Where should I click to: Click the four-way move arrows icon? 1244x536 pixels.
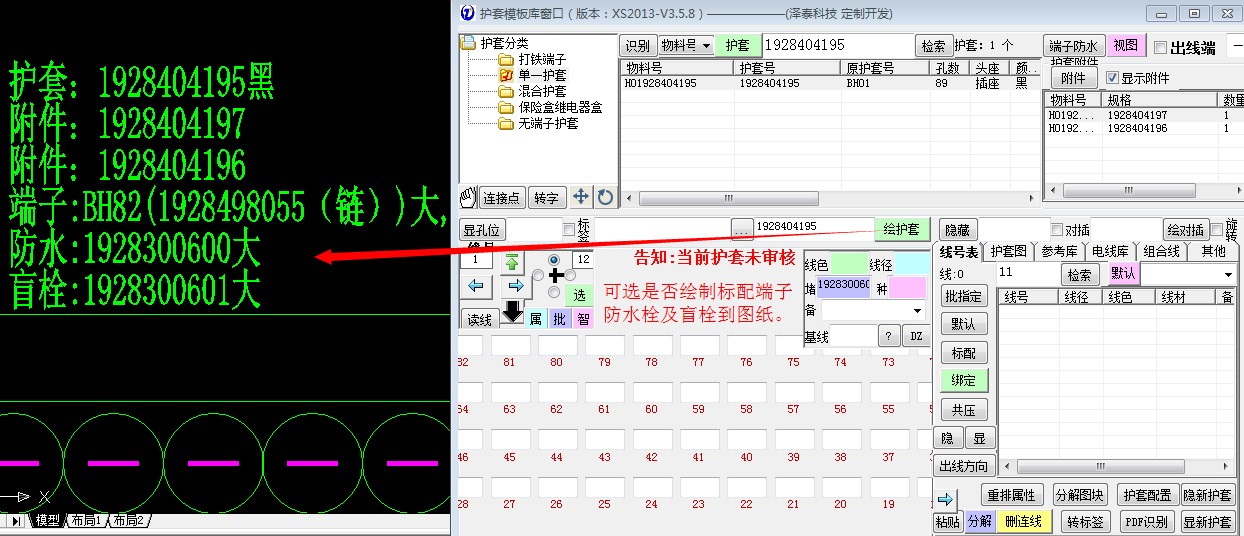(581, 197)
